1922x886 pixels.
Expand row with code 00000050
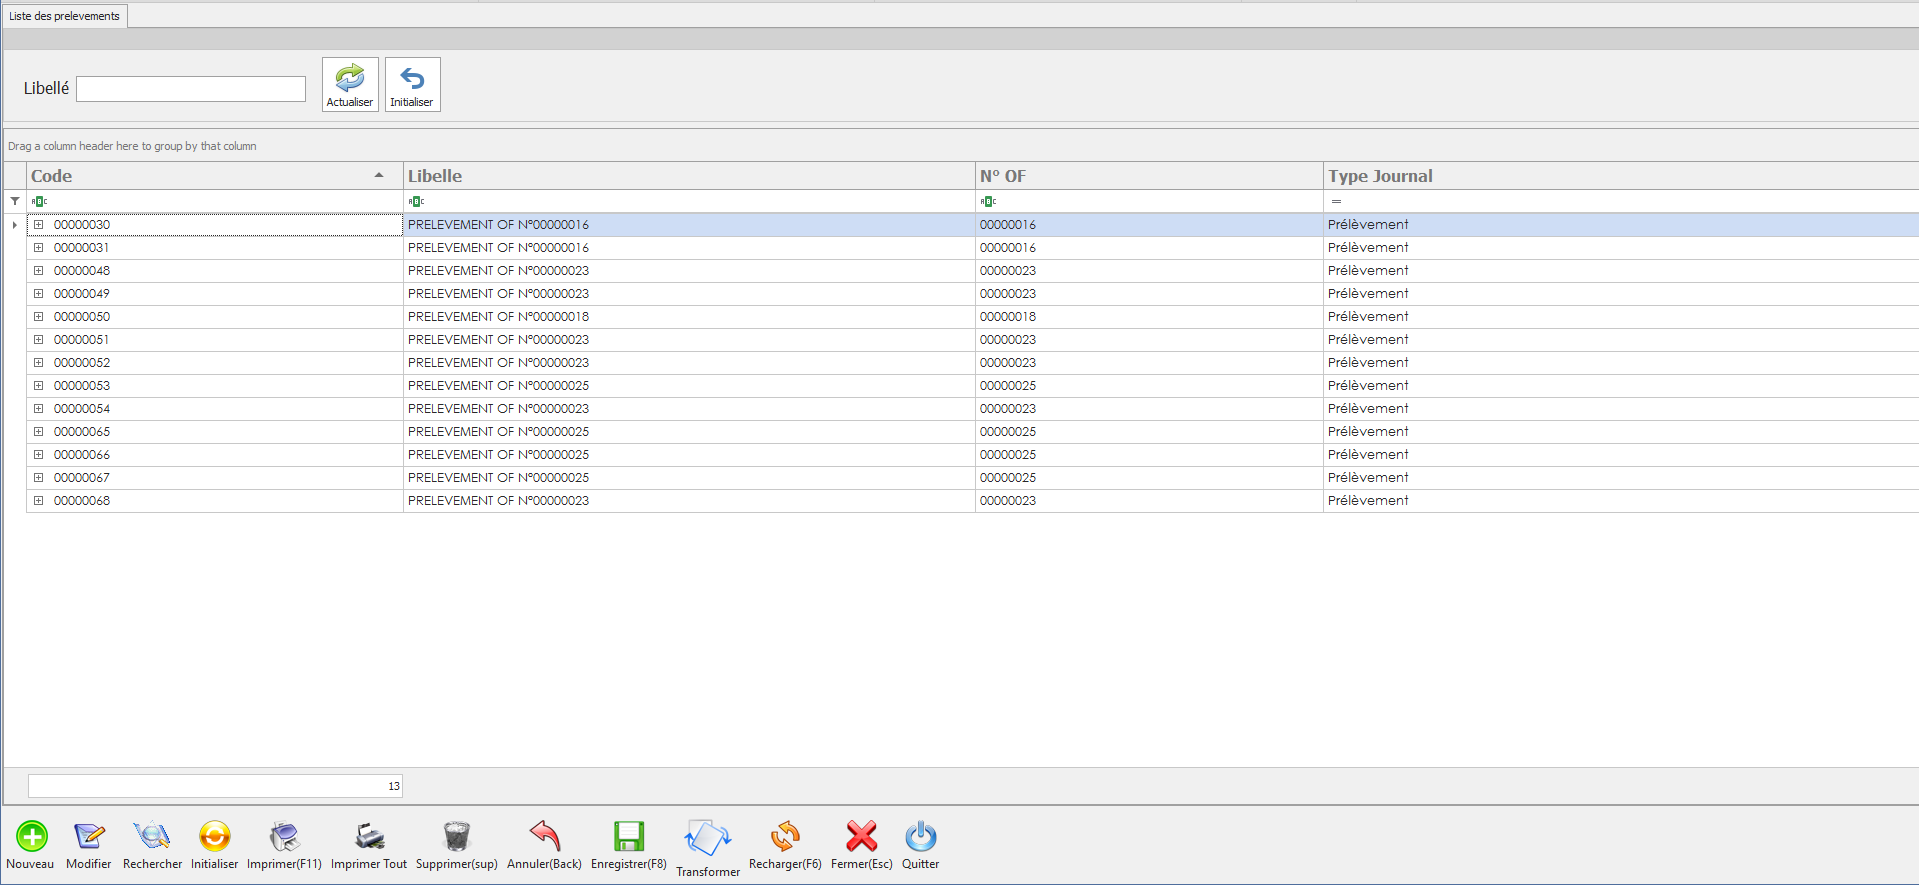pos(39,317)
